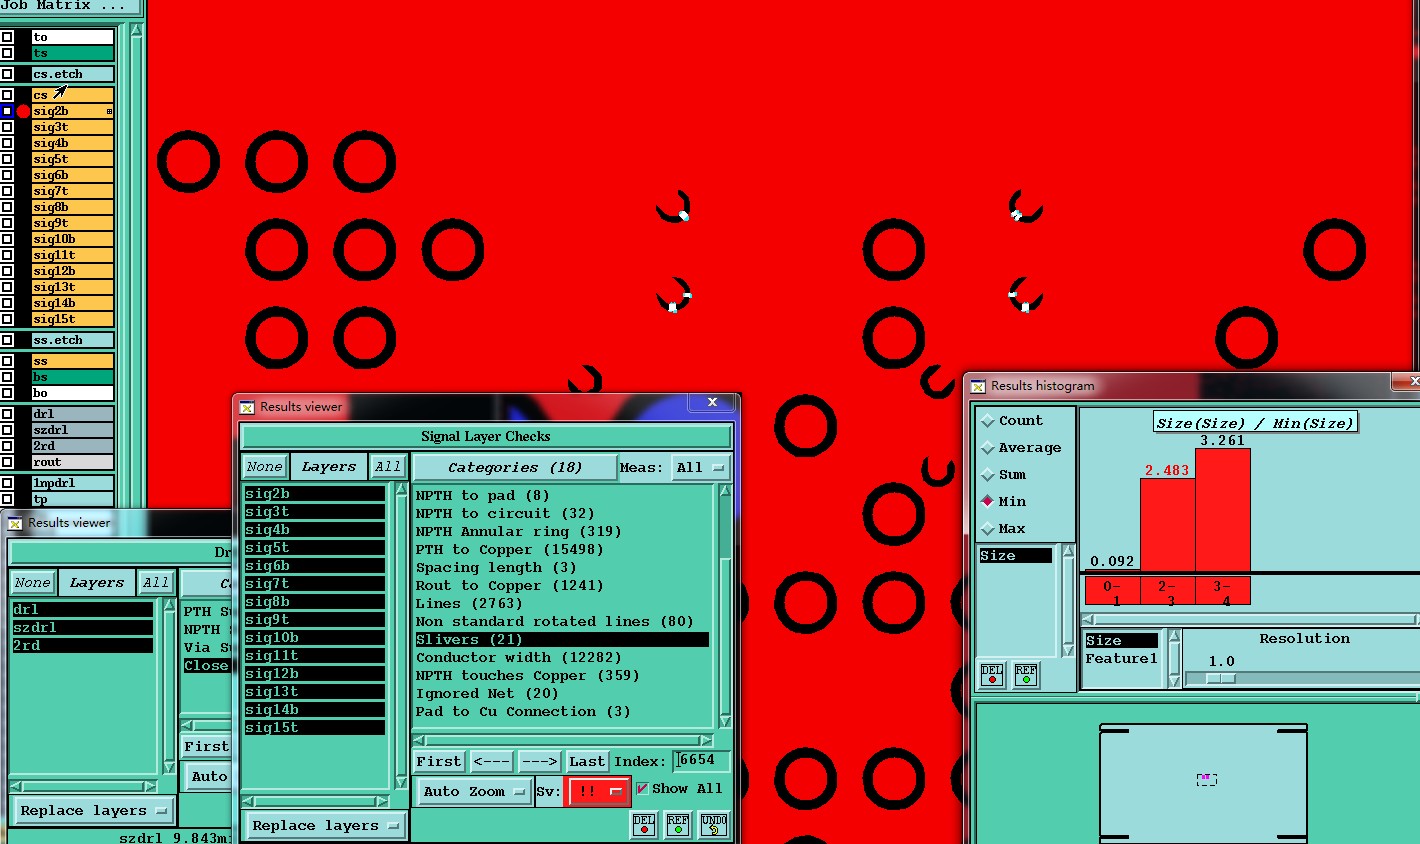The image size is (1420, 844).
Task: Select the Sum radio option
Action: click(x=988, y=475)
